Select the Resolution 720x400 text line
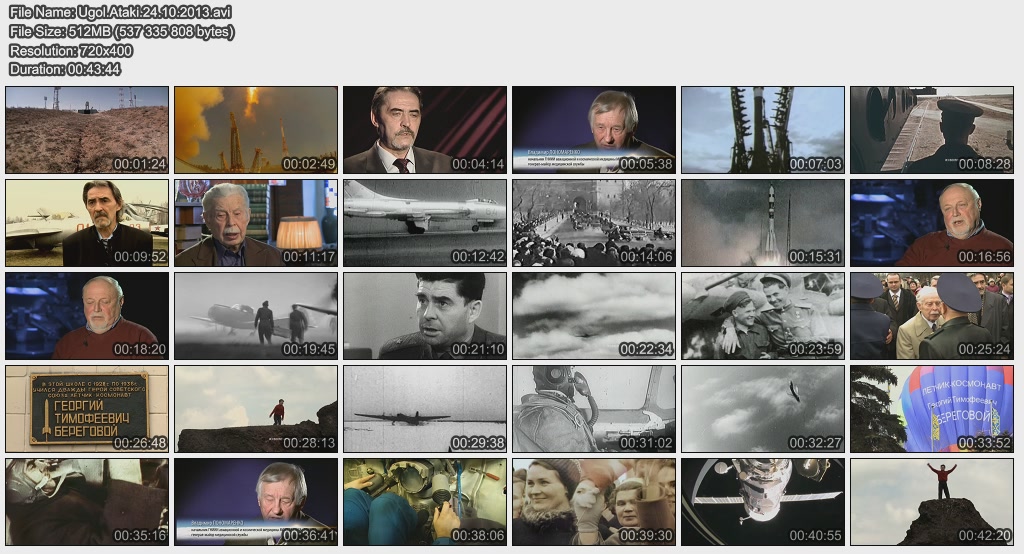This screenshot has height=554, width=1024. pyautogui.click(x=71, y=50)
